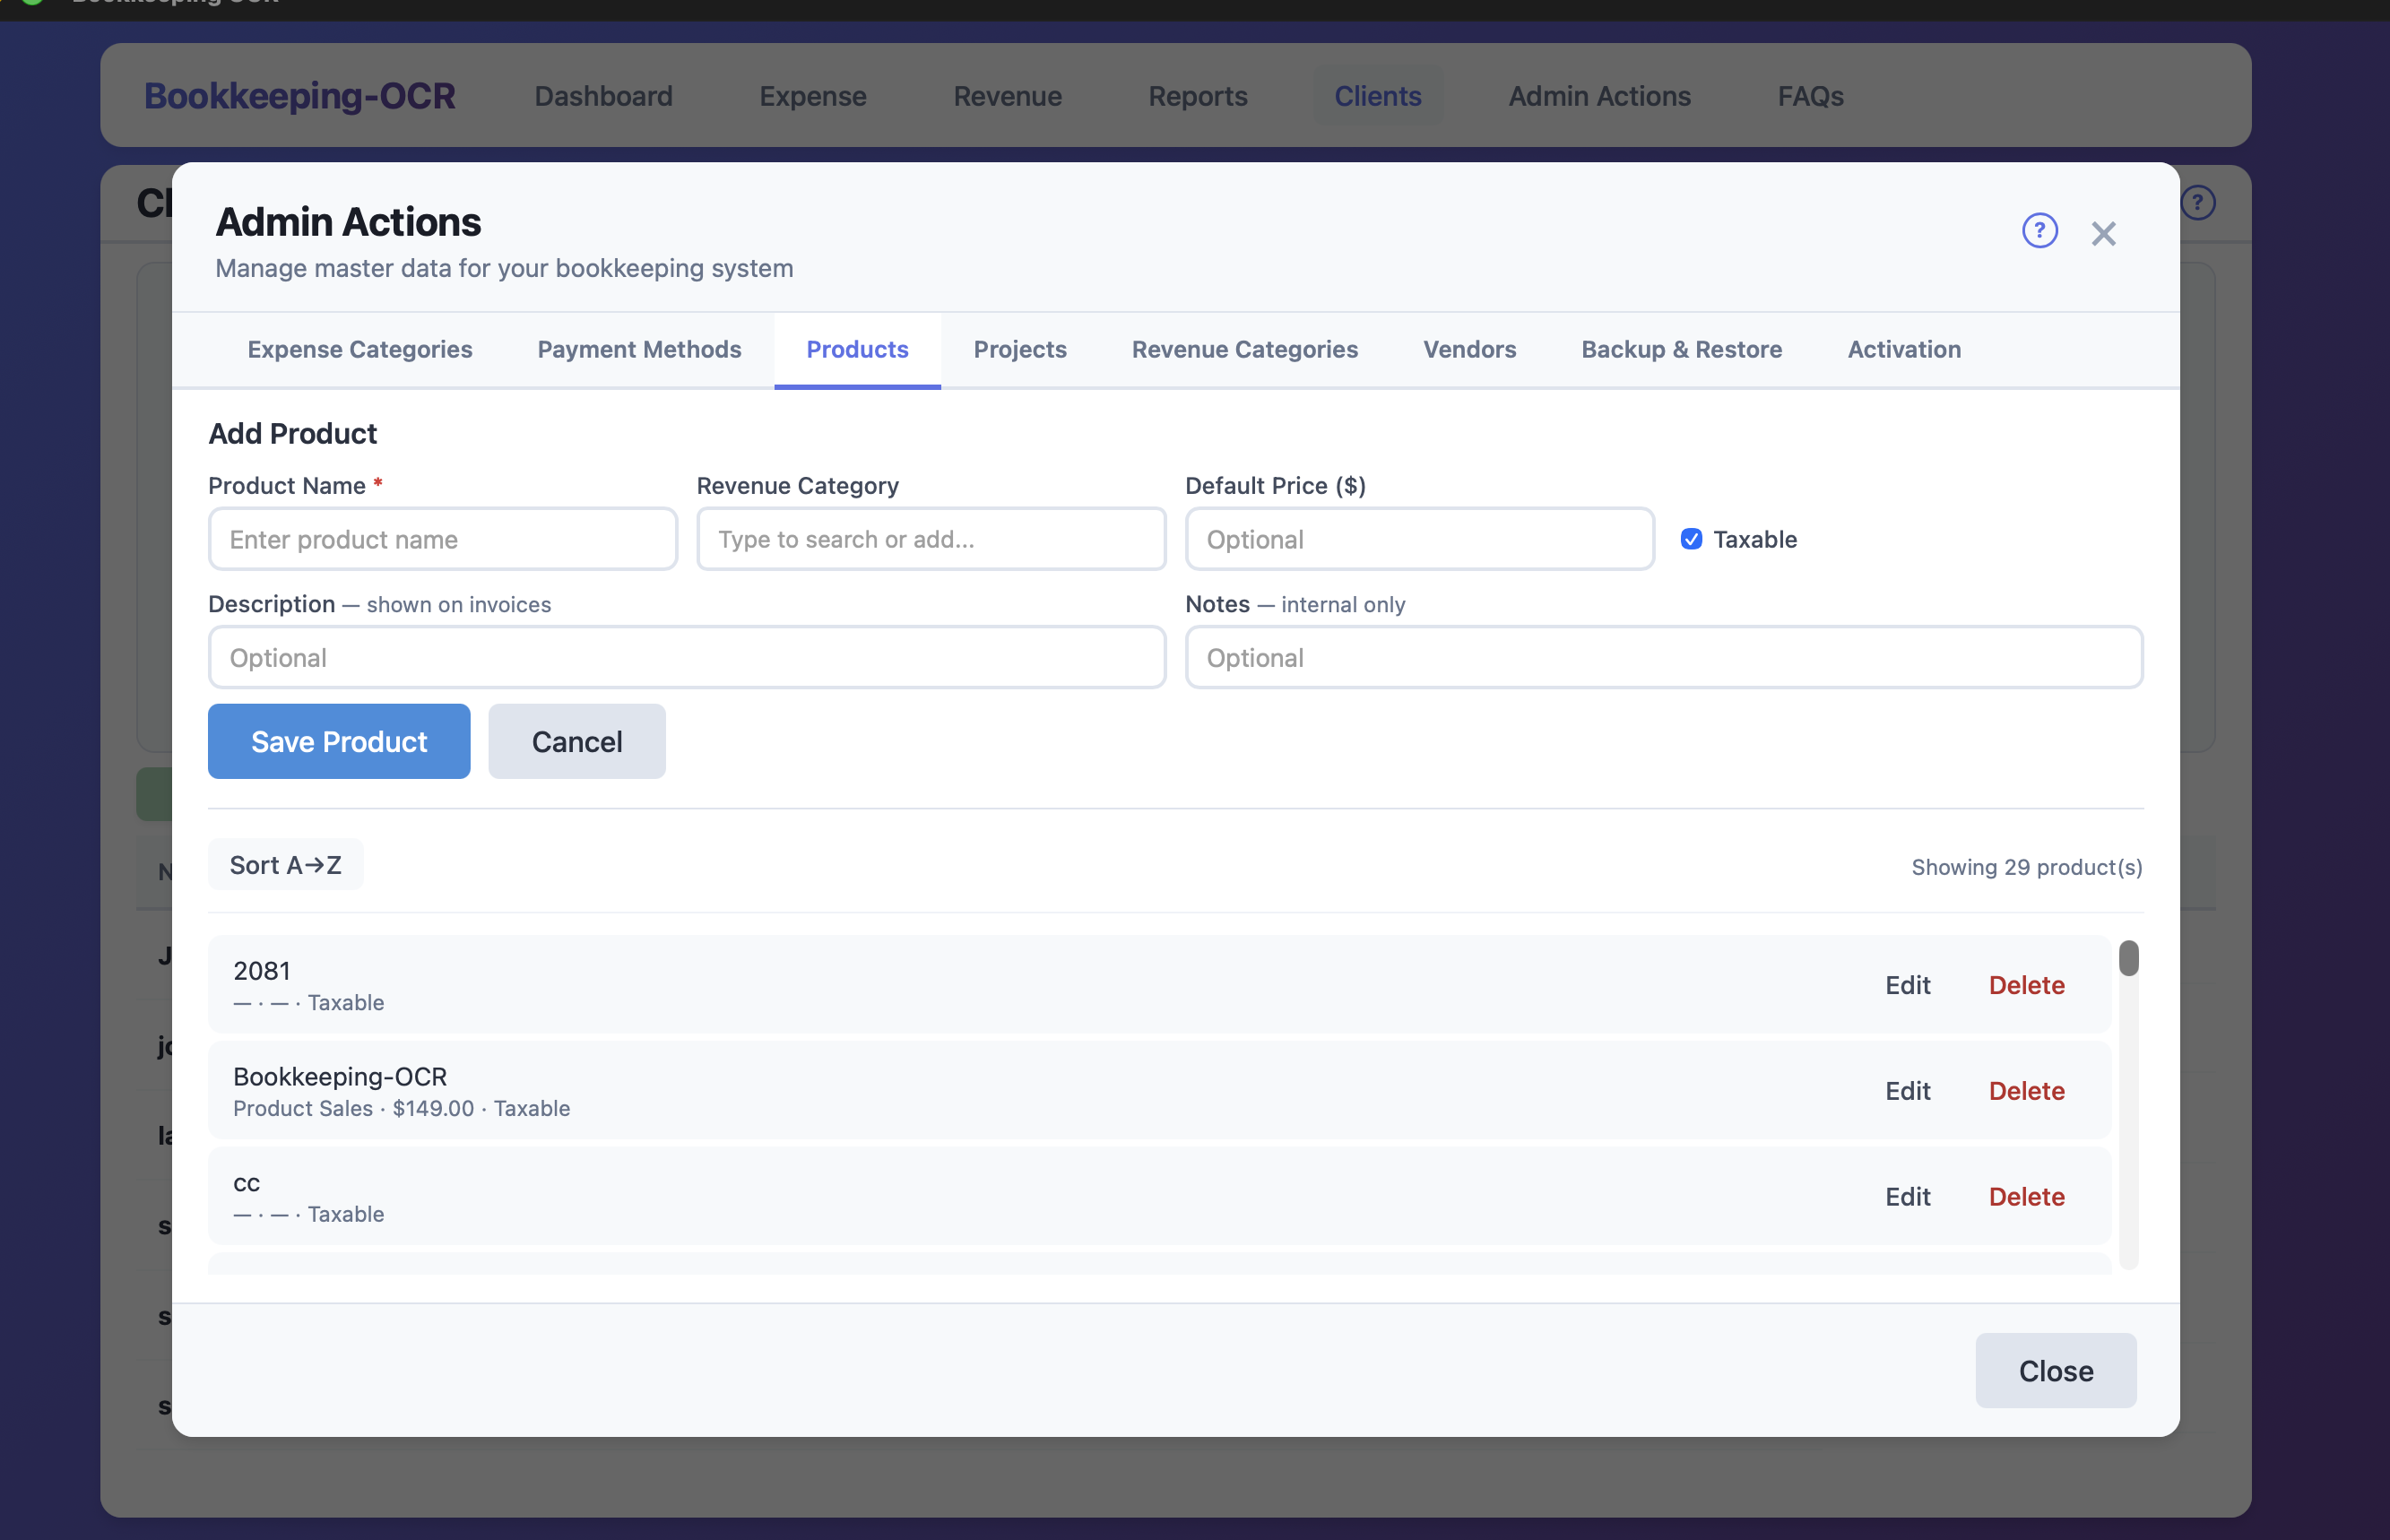
Task: Switch to the Expense Categories tab
Action: (x=360, y=349)
